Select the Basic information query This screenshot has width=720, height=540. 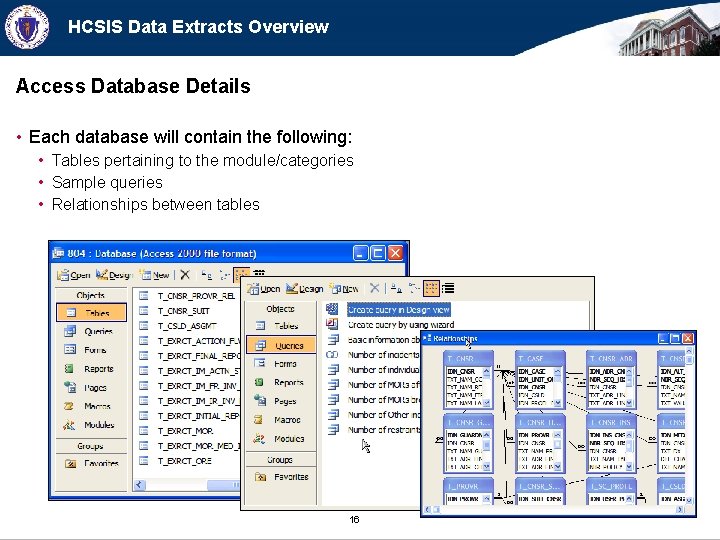tap(383, 340)
